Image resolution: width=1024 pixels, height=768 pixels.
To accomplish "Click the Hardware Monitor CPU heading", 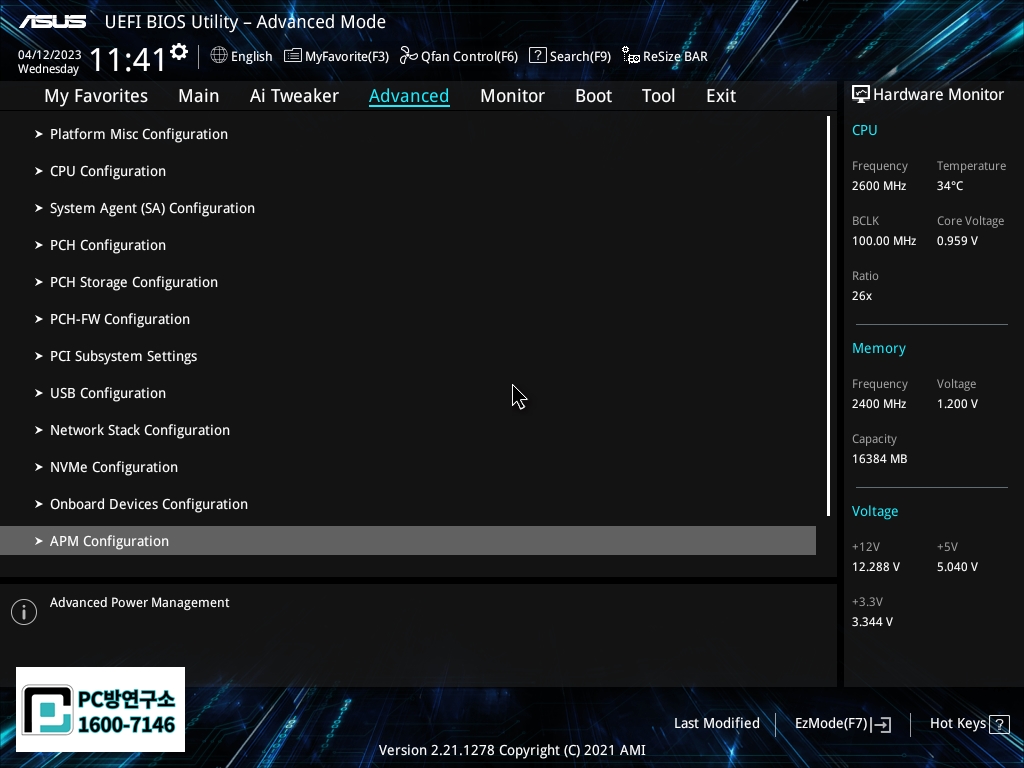I will tap(864, 130).
